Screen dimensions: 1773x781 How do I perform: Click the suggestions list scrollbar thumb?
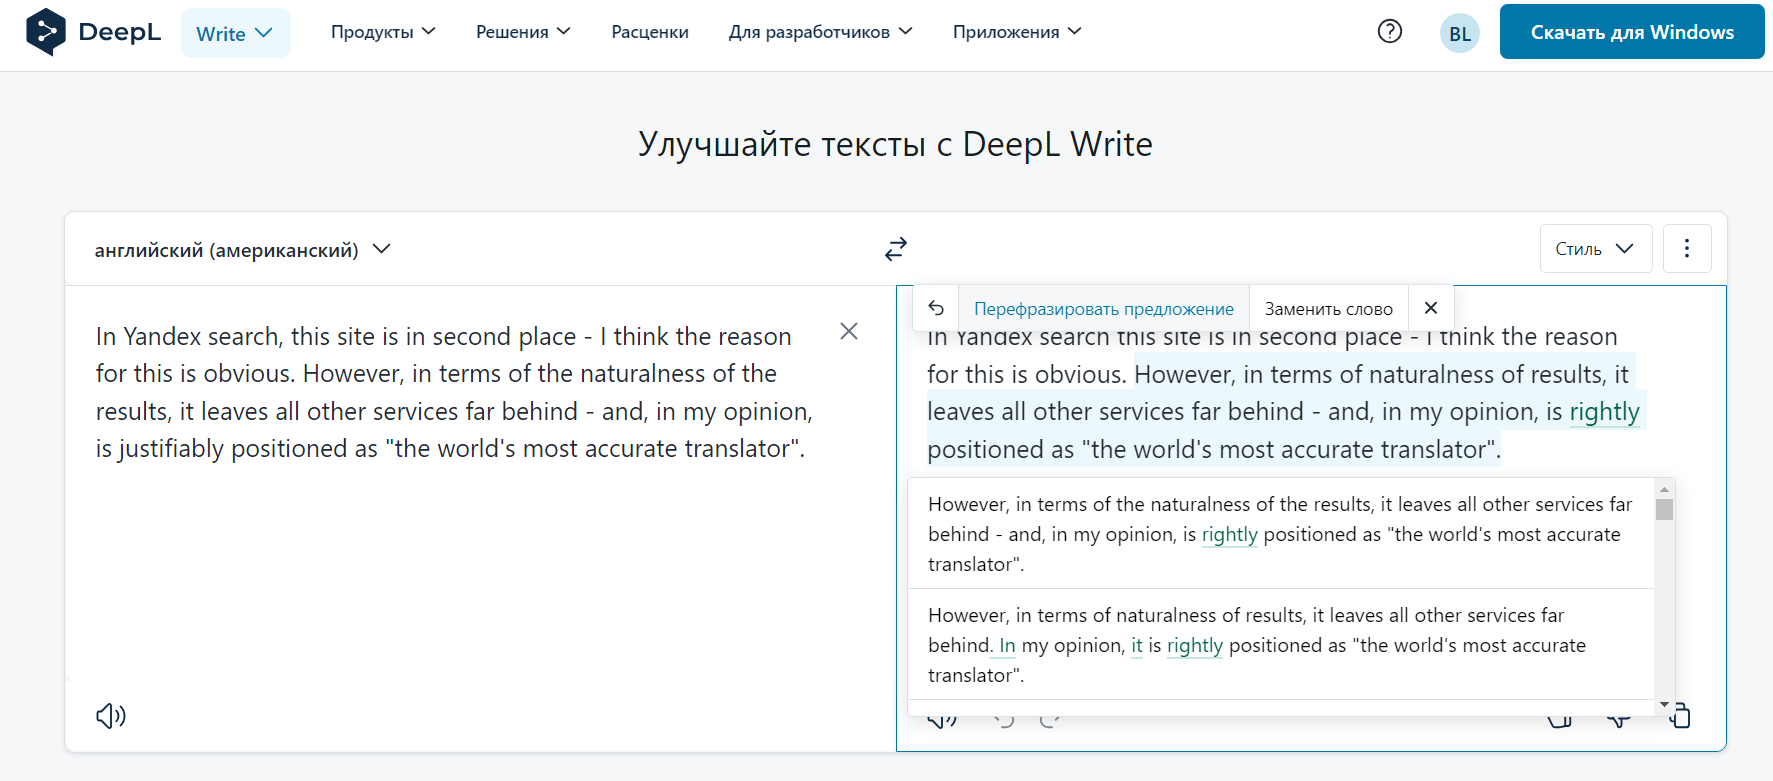tap(1664, 510)
